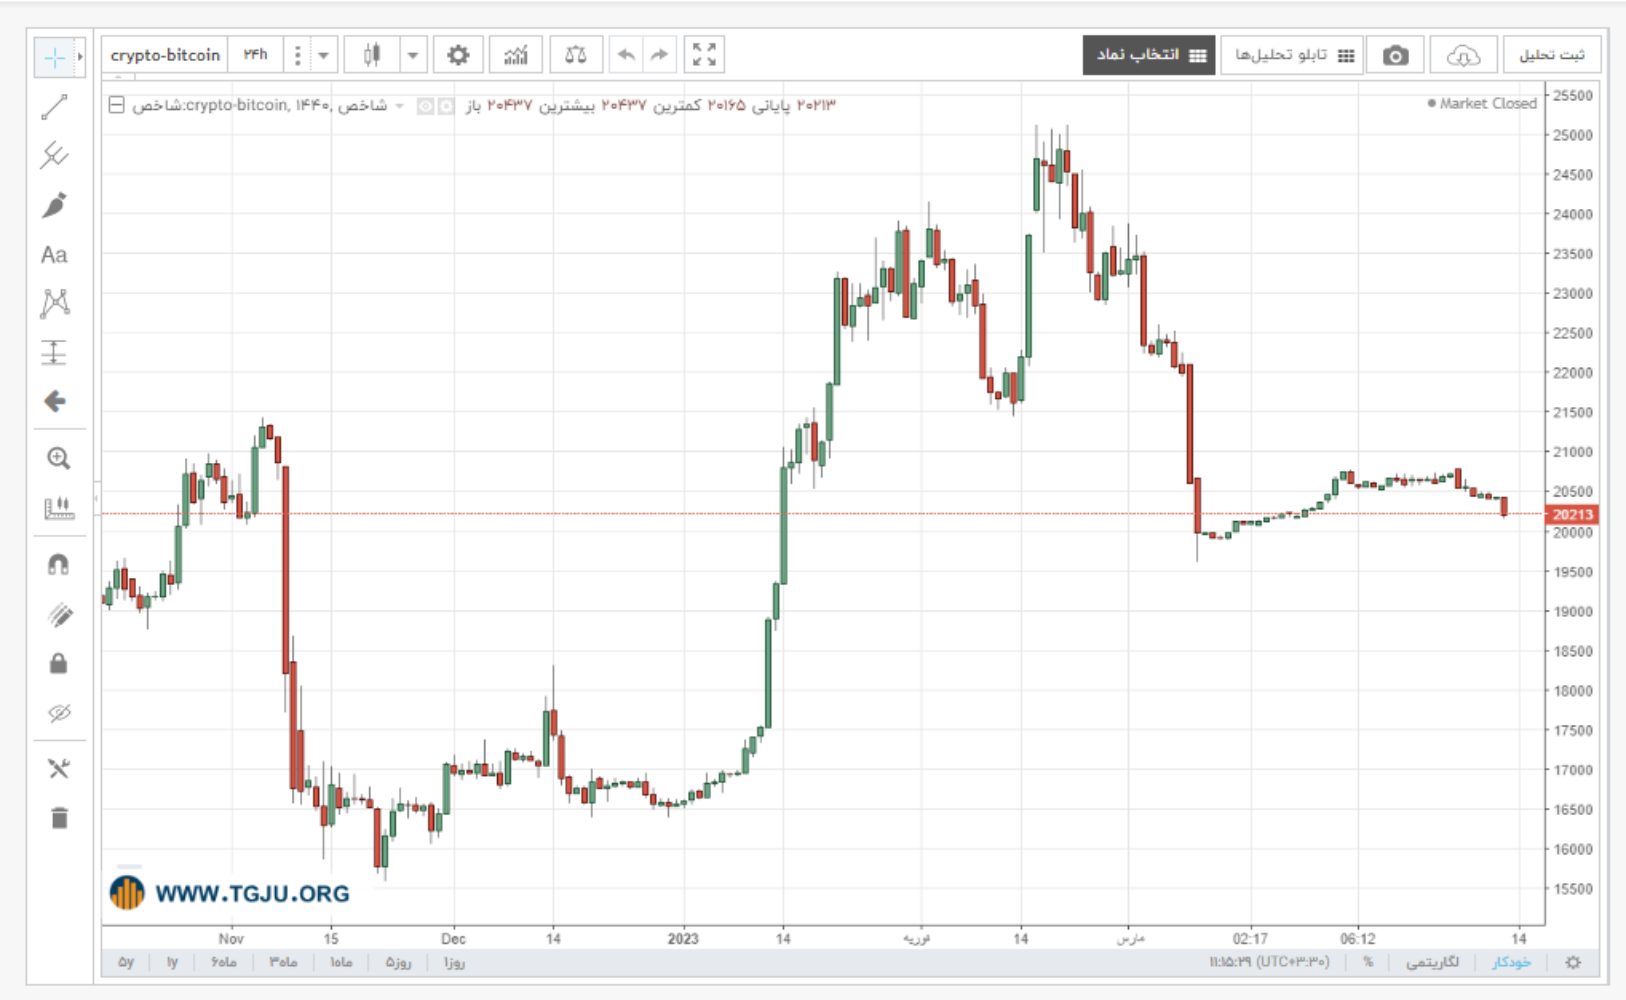Viewport: 1626px width, 1000px height.
Task: Select the brush drawing tool
Action: tap(55, 205)
